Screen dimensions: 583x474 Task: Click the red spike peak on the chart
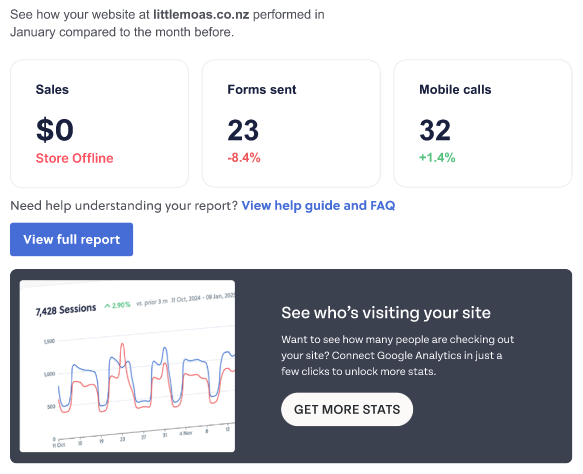(x=122, y=346)
